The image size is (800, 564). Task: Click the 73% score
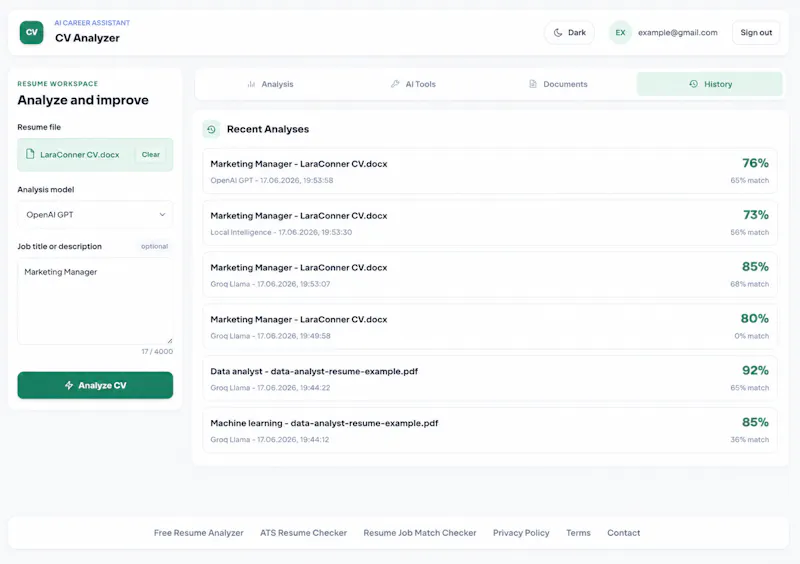(x=756, y=215)
